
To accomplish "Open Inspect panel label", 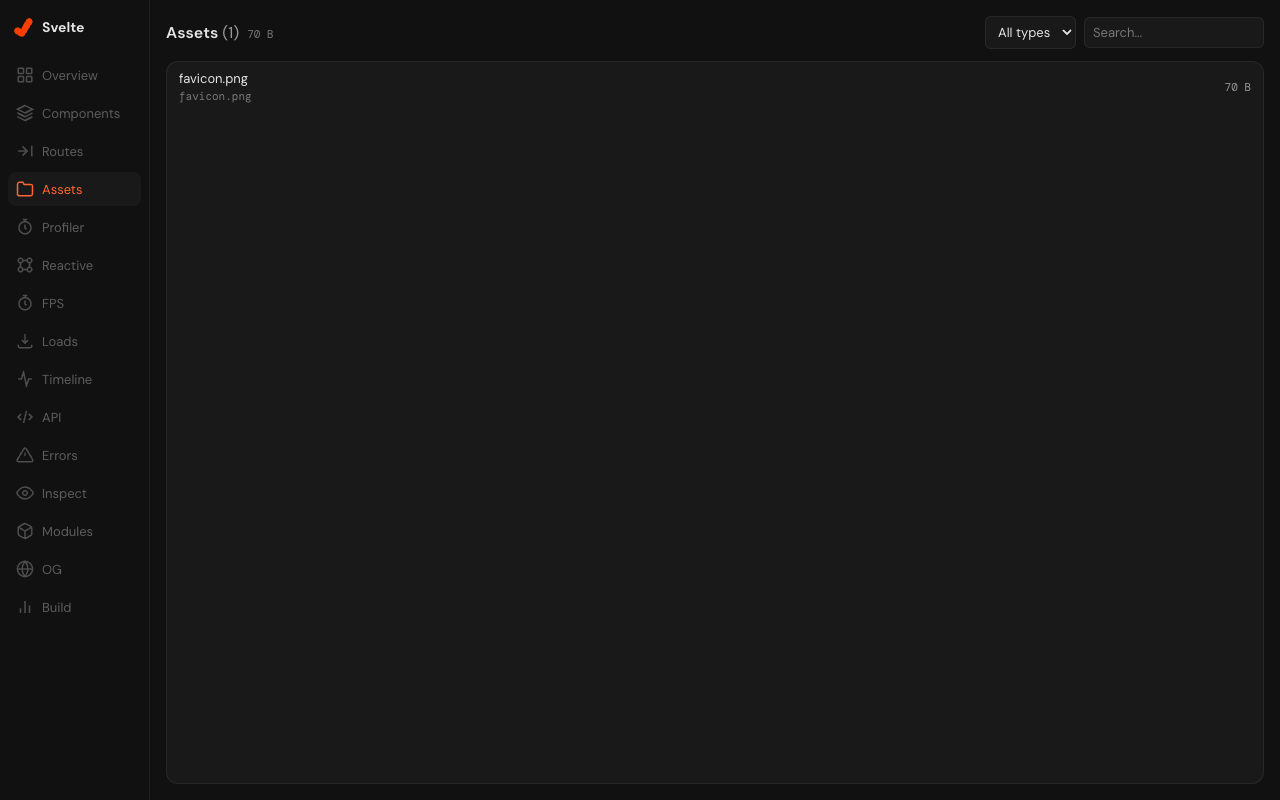I will pos(64,493).
